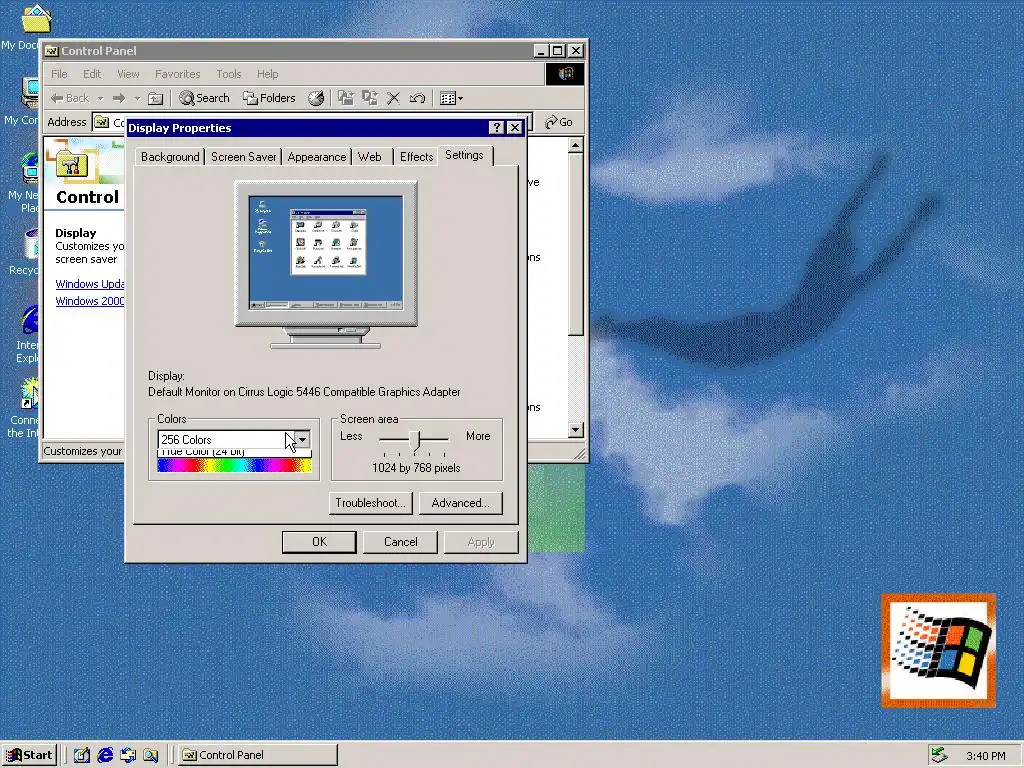The height and width of the screenshot is (768, 1024).
Task: Click the Screen area resolution slider thumb
Action: (x=415, y=440)
